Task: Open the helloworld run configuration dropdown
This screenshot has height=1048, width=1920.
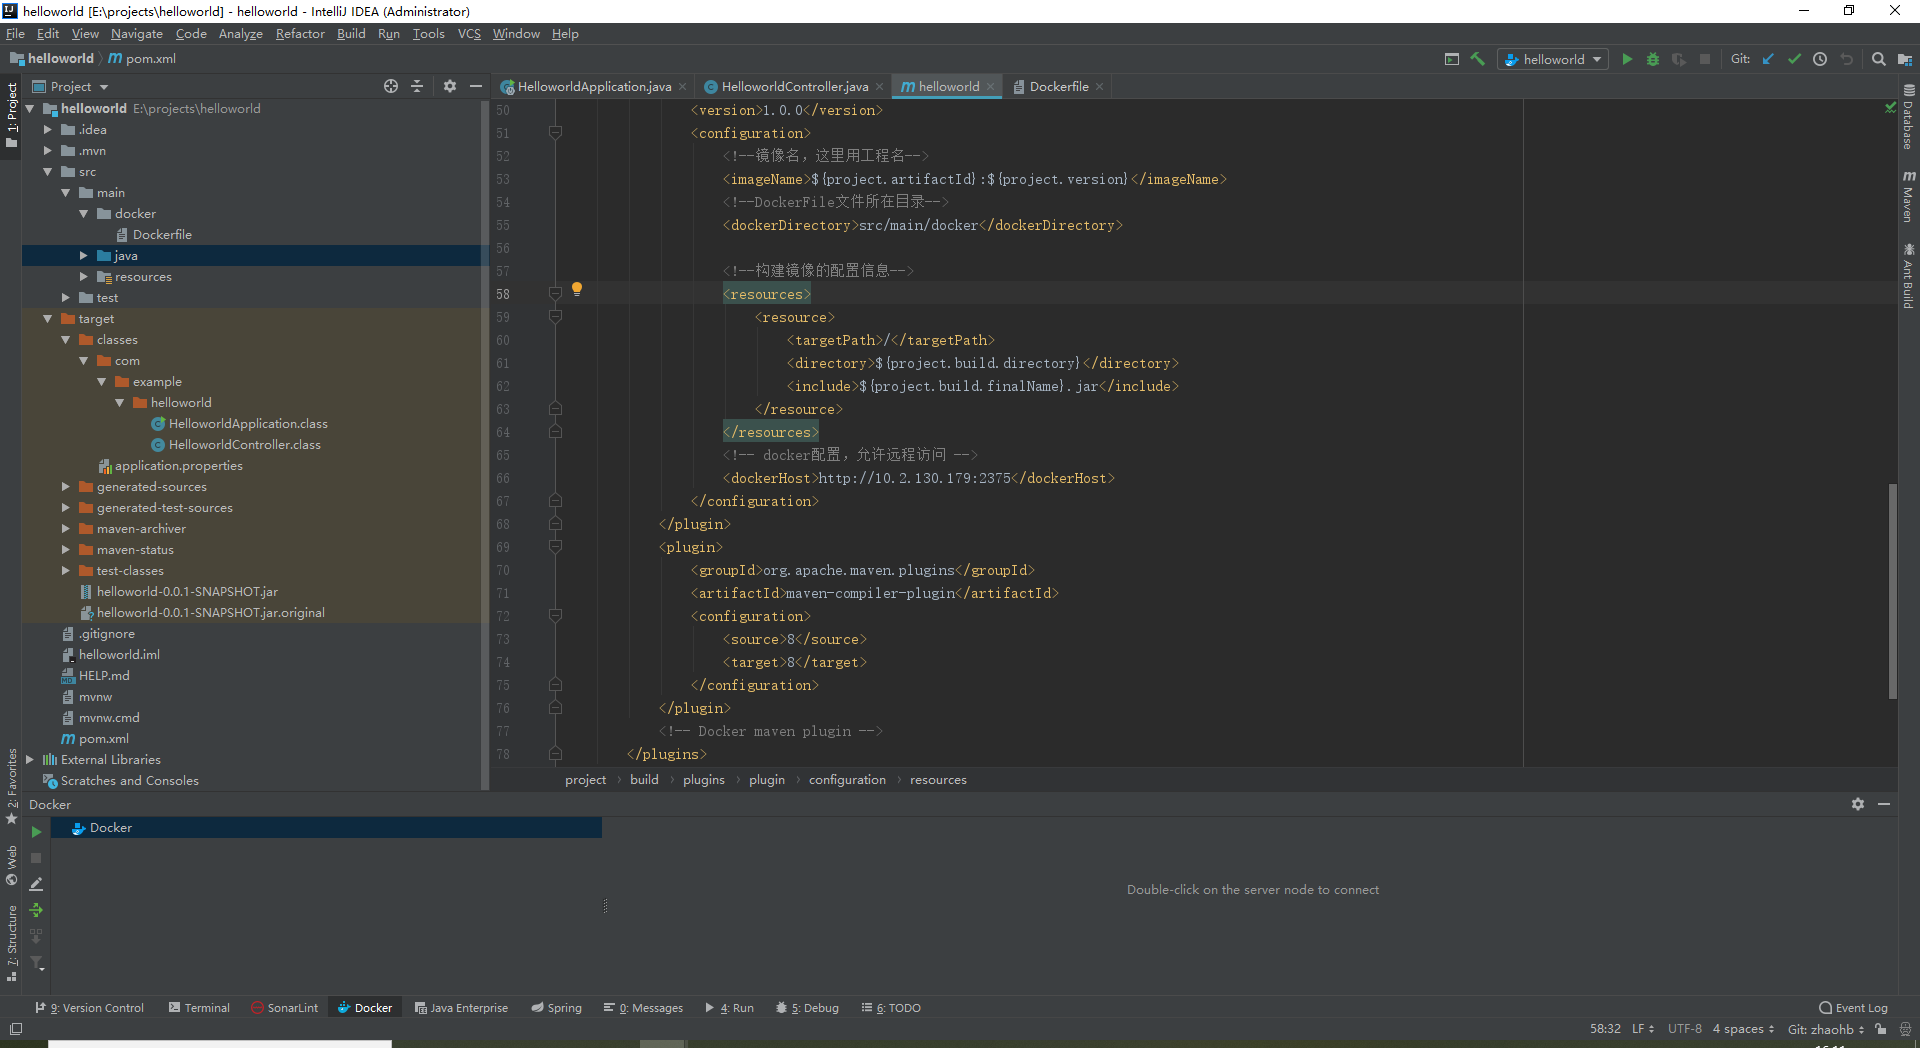Action: point(1553,59)
